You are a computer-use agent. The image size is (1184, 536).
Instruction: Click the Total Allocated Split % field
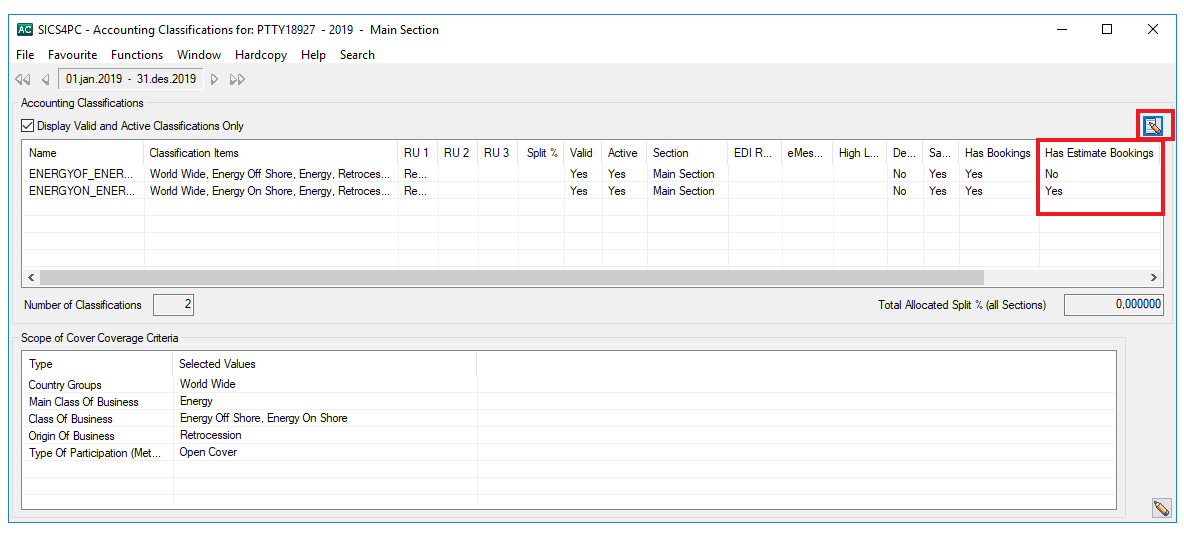point(1113,305)
